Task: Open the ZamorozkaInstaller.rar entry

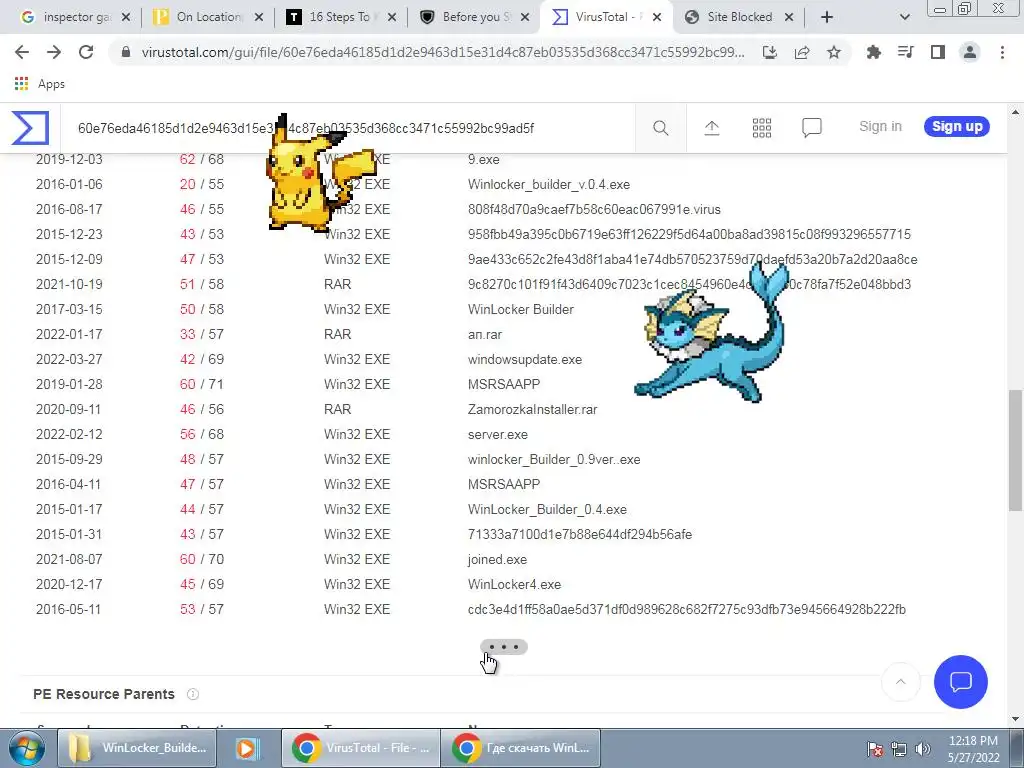Action: 532,409
